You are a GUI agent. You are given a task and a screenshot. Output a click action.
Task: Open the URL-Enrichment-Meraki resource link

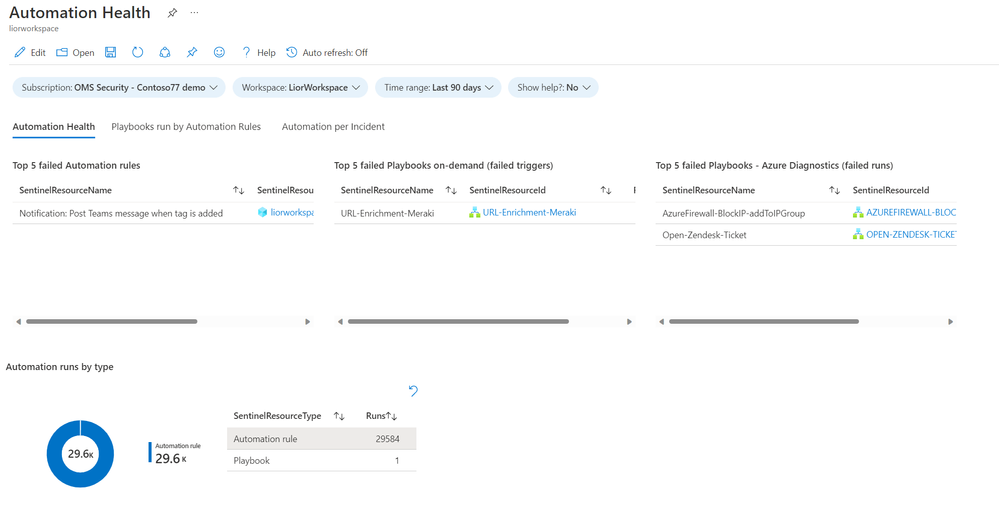[x=529, y=213]
